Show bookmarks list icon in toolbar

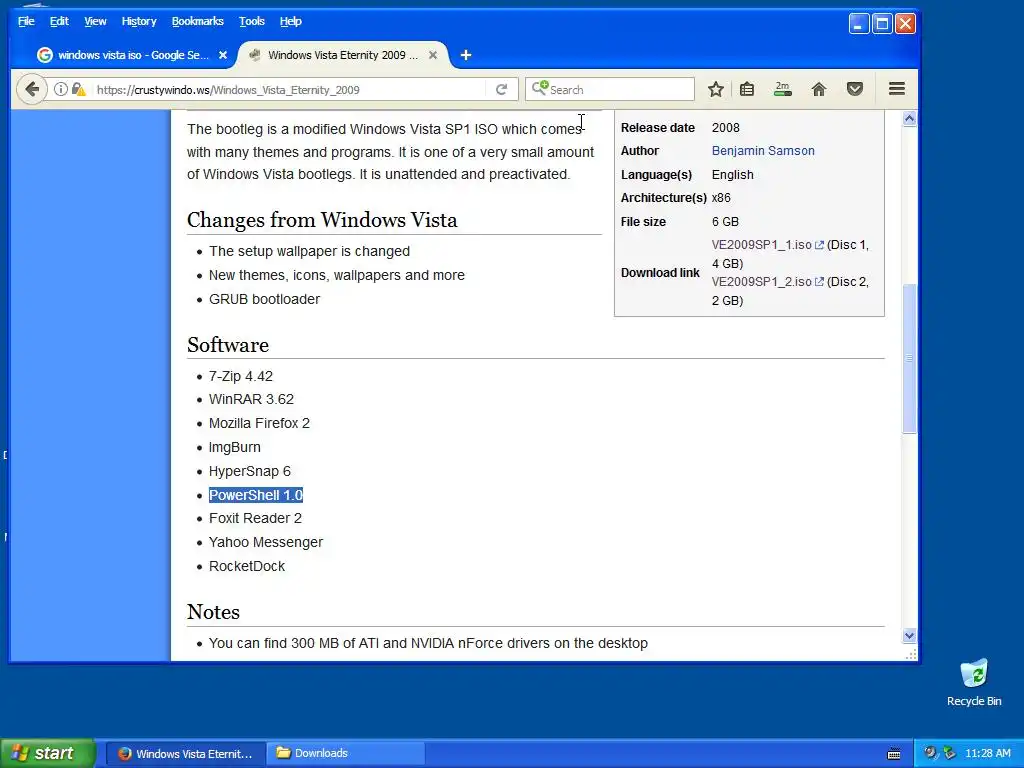747,89
